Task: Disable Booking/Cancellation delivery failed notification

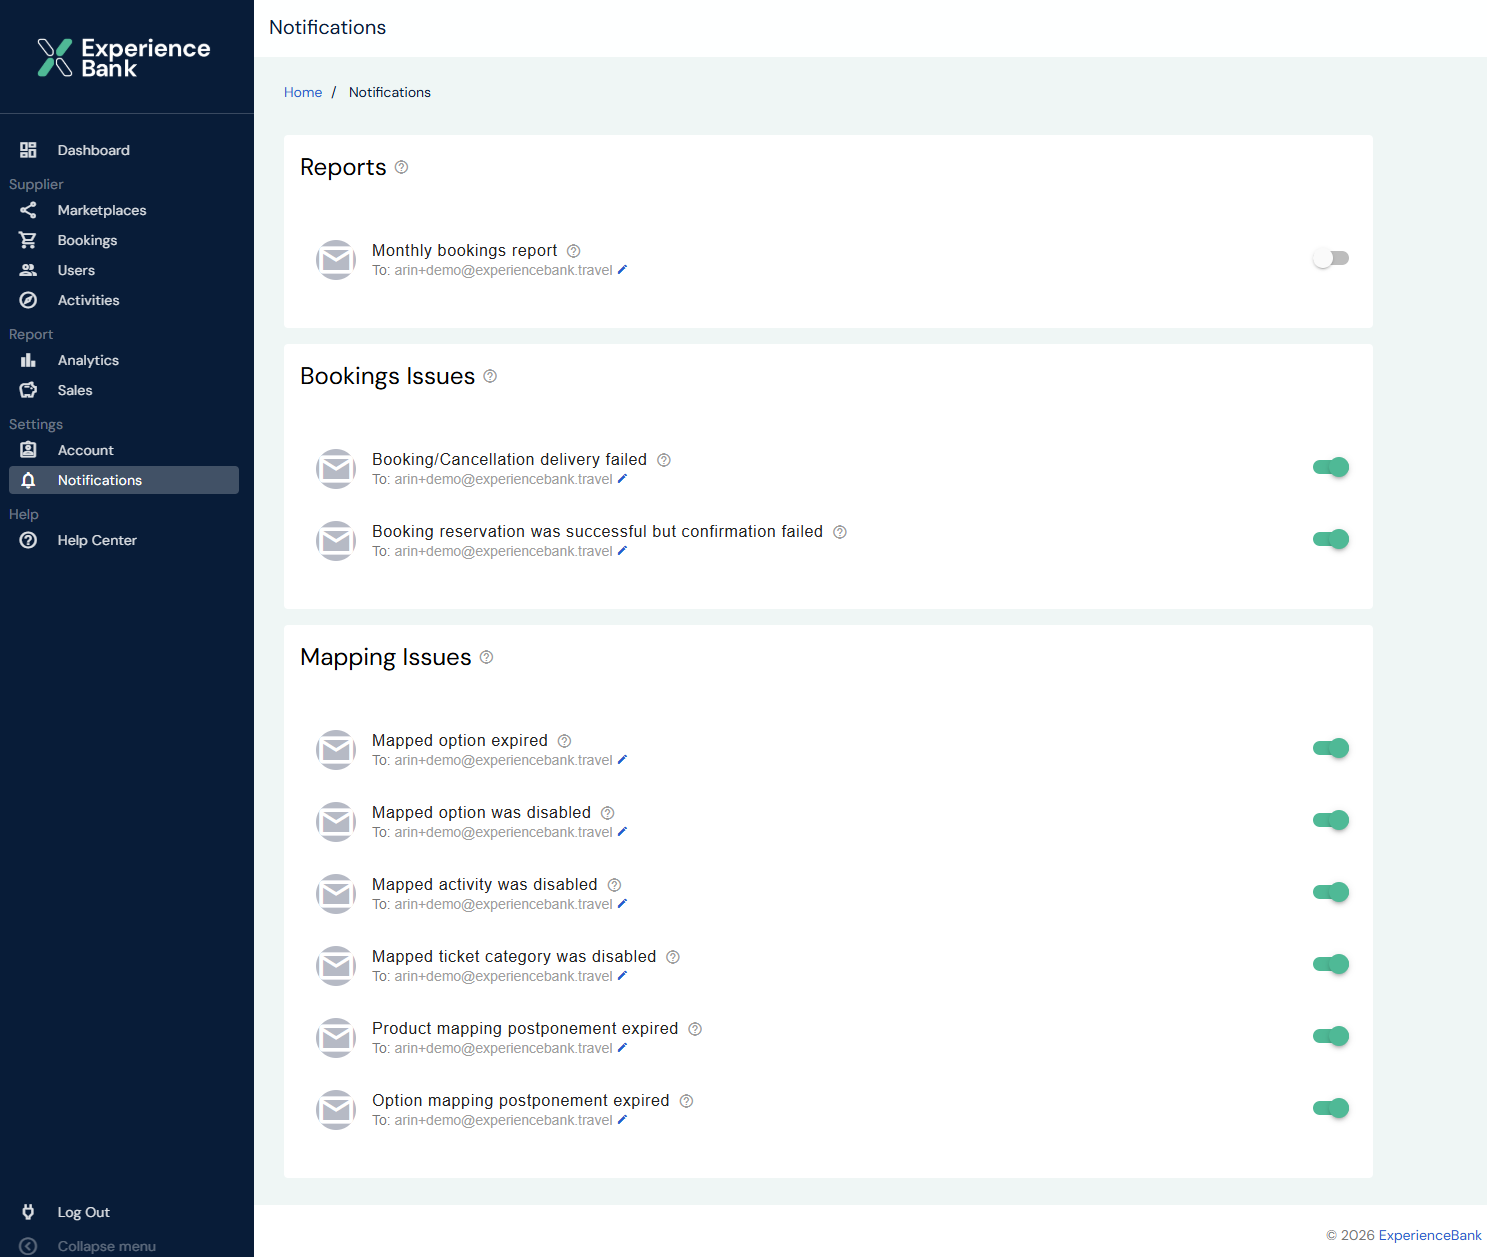Action: pyautogui.click(x=1330, y=467)
